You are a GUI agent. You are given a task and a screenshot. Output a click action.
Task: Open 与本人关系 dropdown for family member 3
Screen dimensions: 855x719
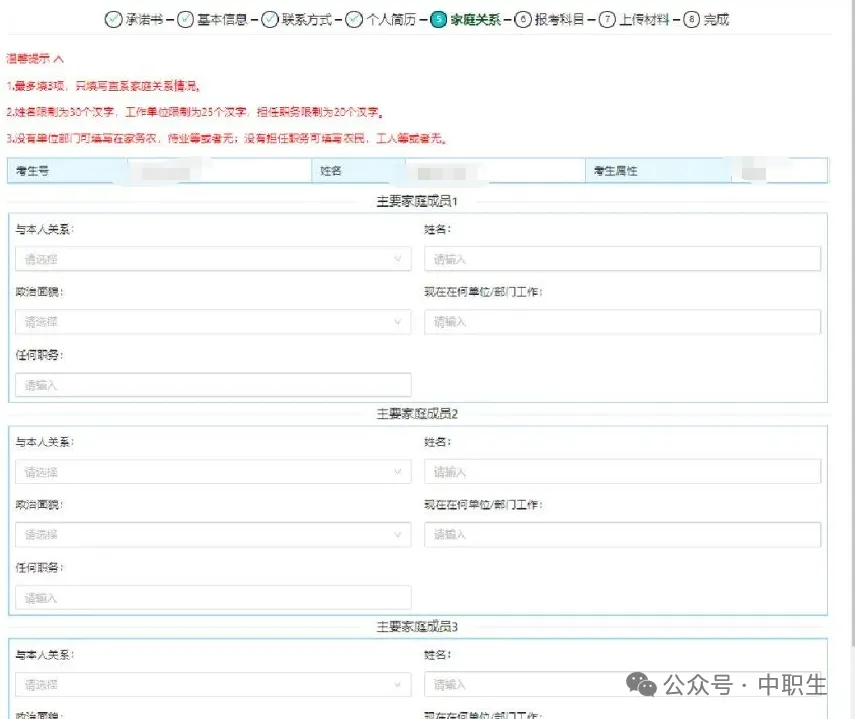click(x=213, y=684)
